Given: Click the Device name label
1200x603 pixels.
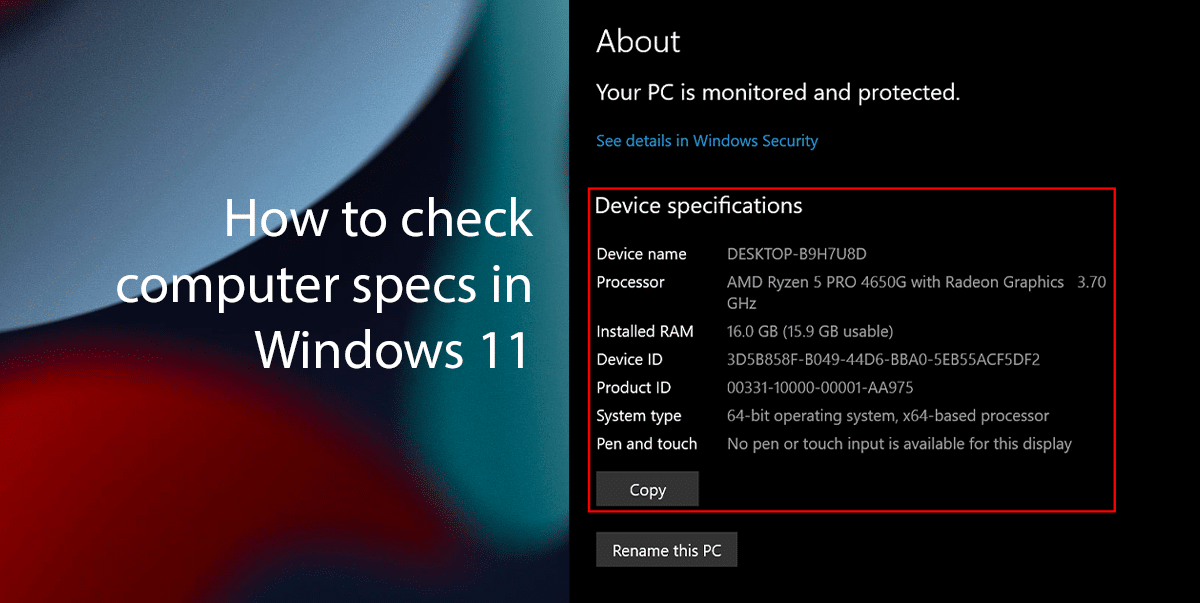Looking at the screenshot, I should [x=641, y=253].
